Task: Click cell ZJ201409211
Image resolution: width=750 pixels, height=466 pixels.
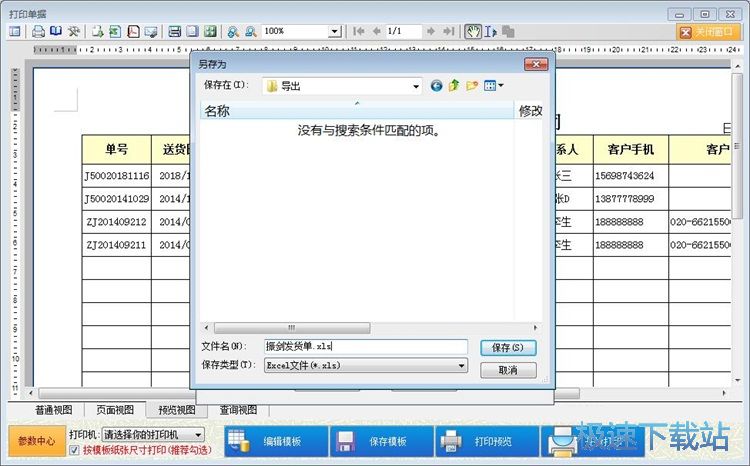Action: coord(117,244)
